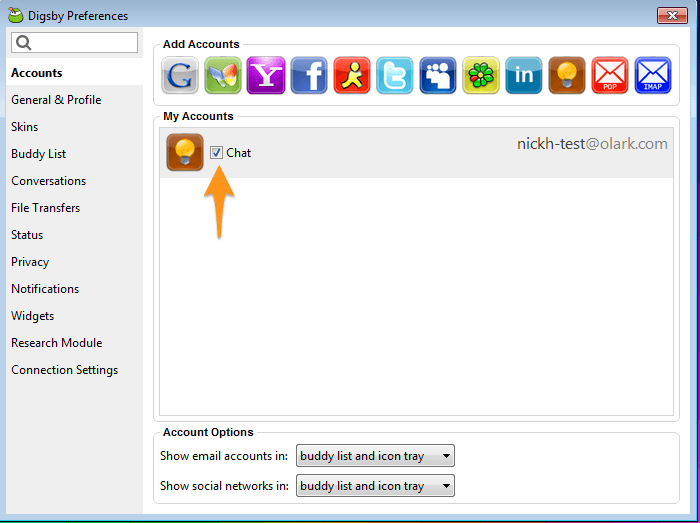Open the 'Show email accounts in' dropdown

pyautogui.click(x=375, y=456)
